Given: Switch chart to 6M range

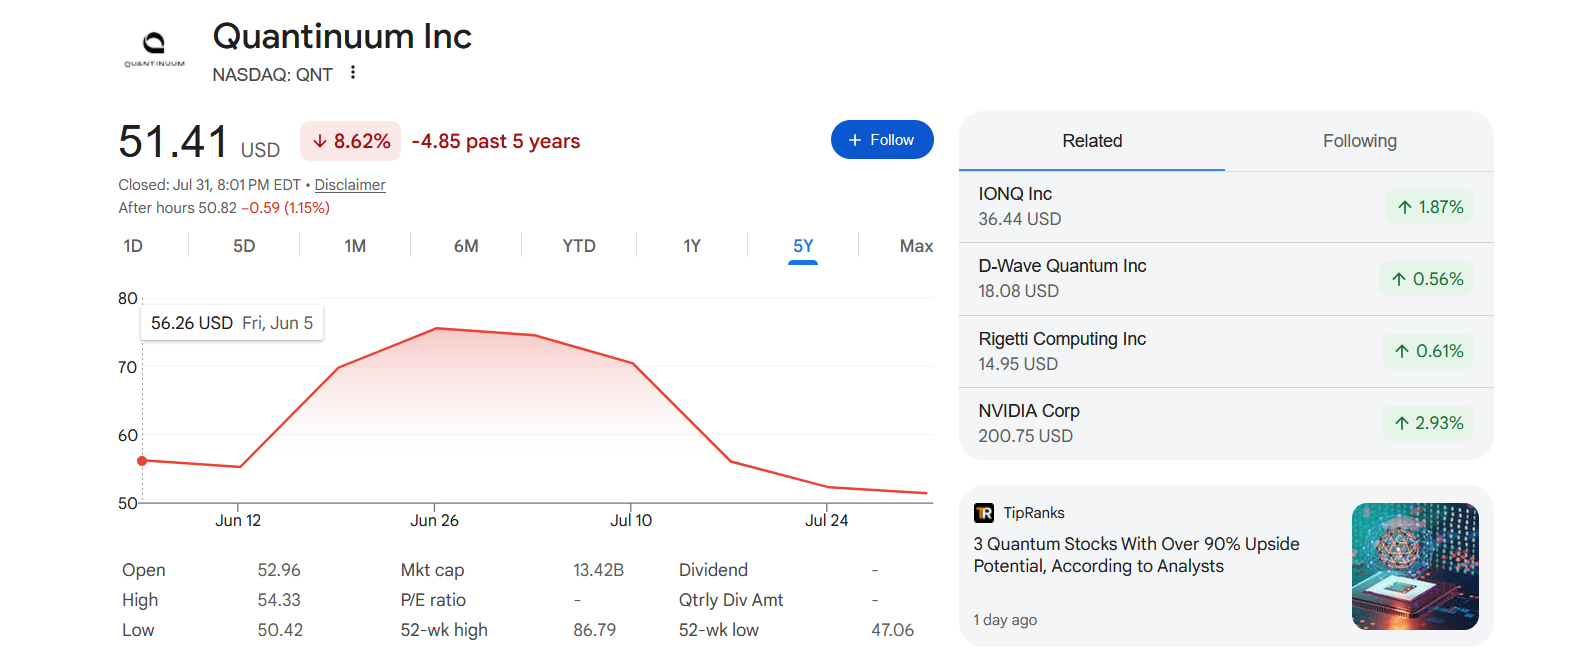Looking at the screenshot, I should pyautogui.click(x=466, y=246).
